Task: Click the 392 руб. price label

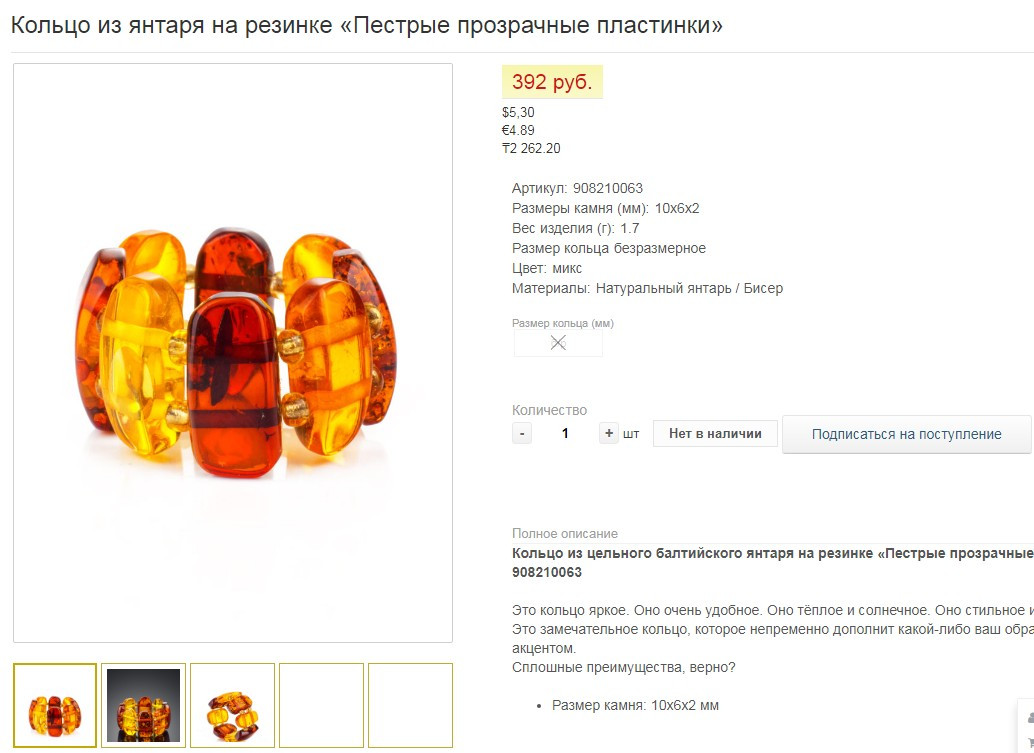Action: [x=552, y=82]
